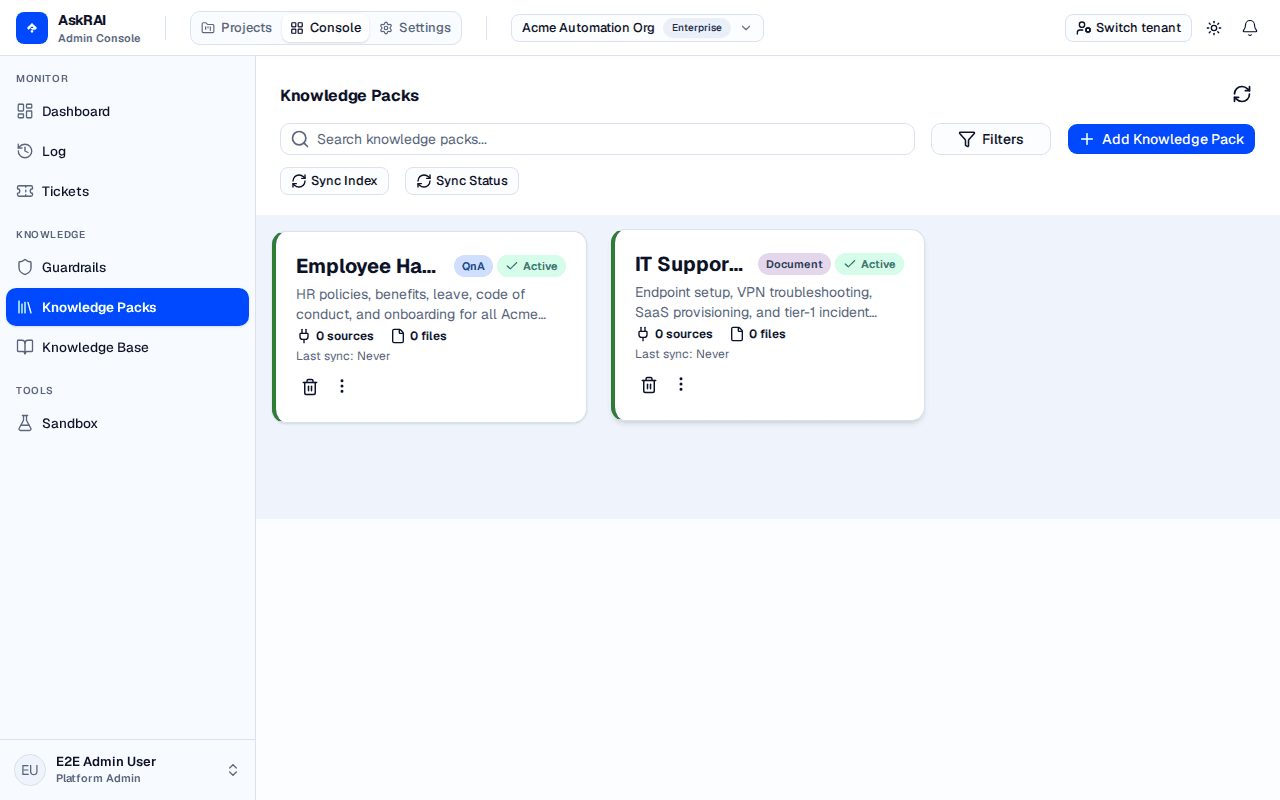Click the Enterprise plan badge
This screenshot has height=800, width=1280.
[x=697, y=28]
